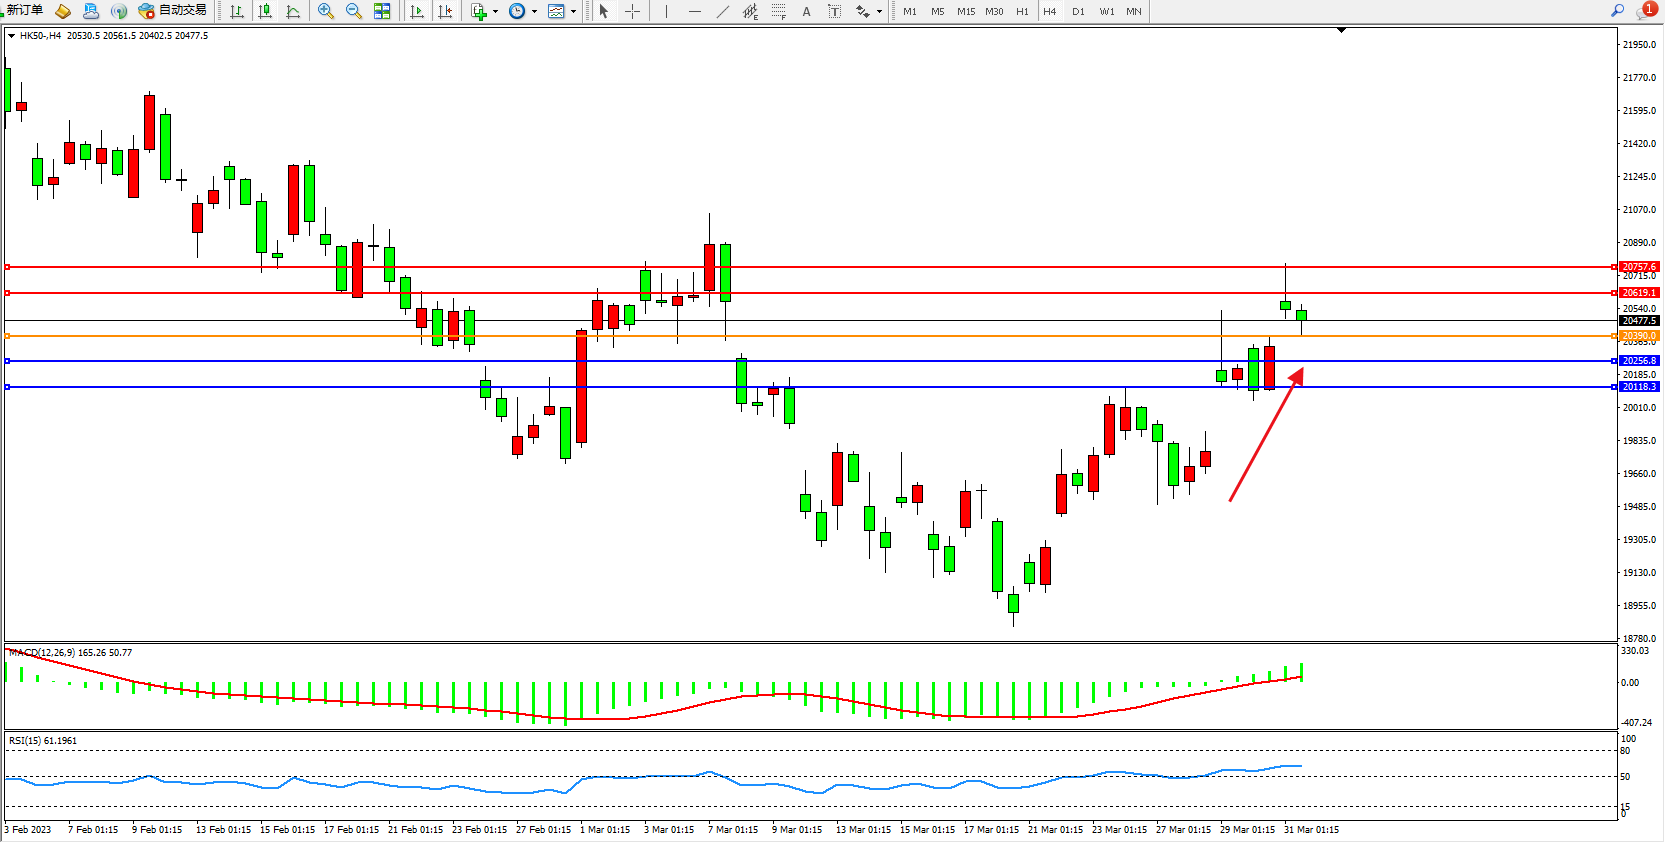Select the crosshair tool
1665x843 pixels.
(x=632, y=11)
